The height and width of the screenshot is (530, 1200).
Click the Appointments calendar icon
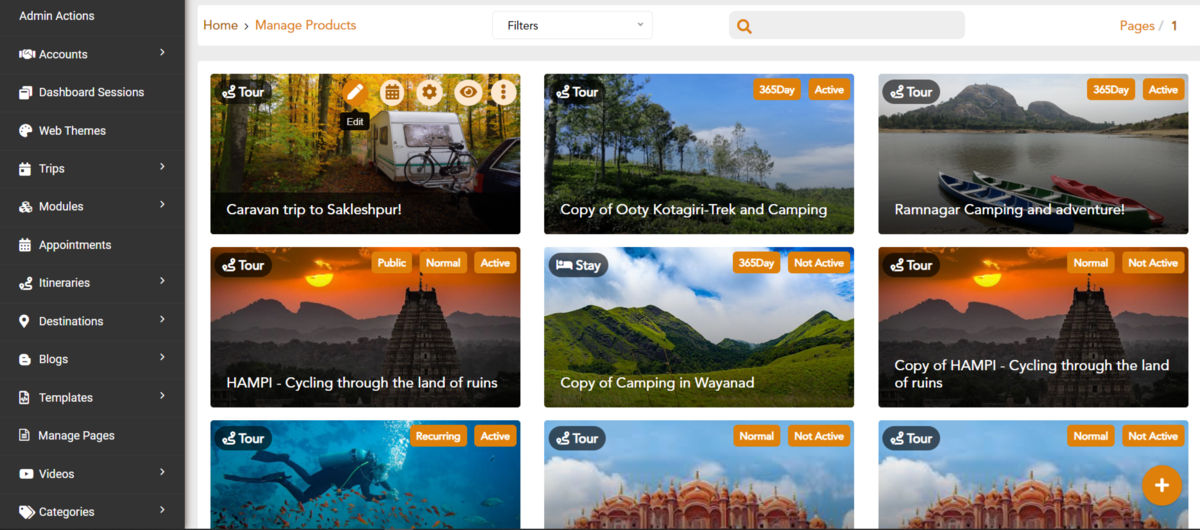point(26,245)
